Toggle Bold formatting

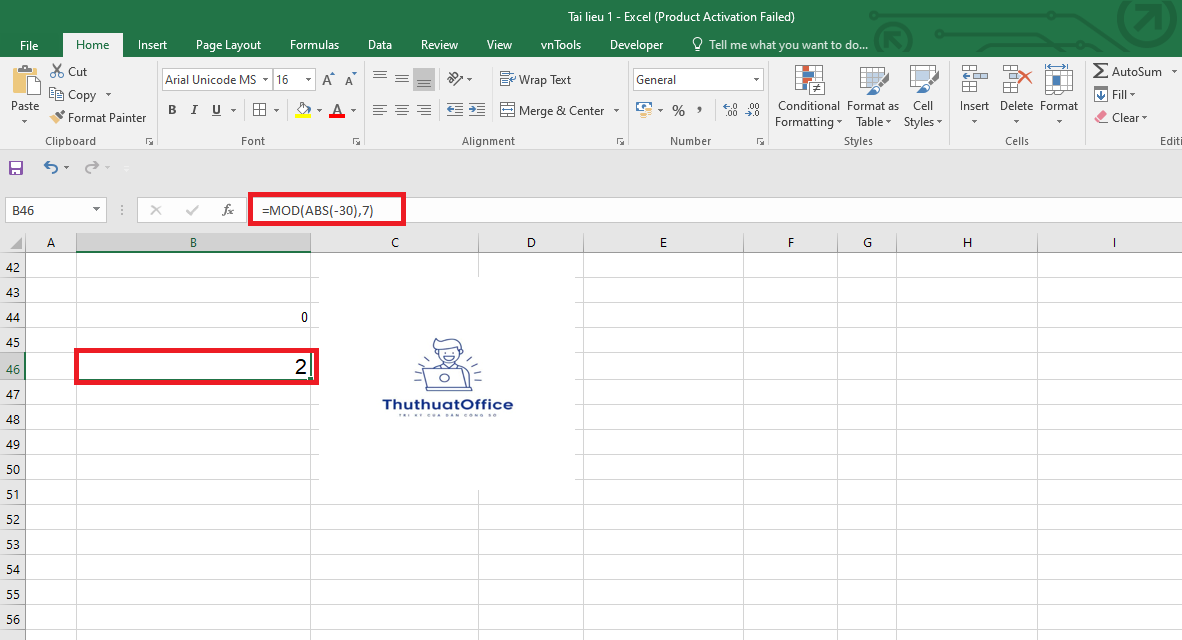point(172,110)
